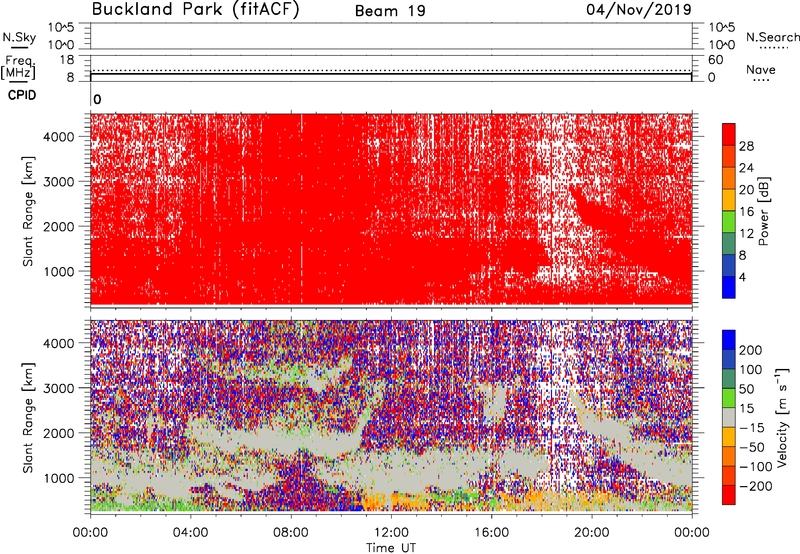Click the solid frequency line in Freq panel
Image resolution: width=800 pixels, height=554 pixels.
pos(391,74)
